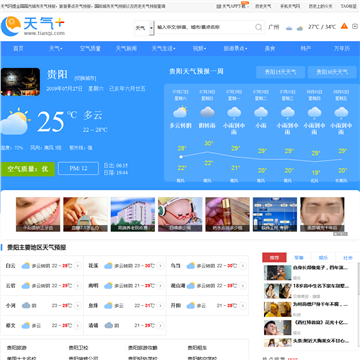
Task: Click the orange warning triangle icon
Action: click(344, 26)
